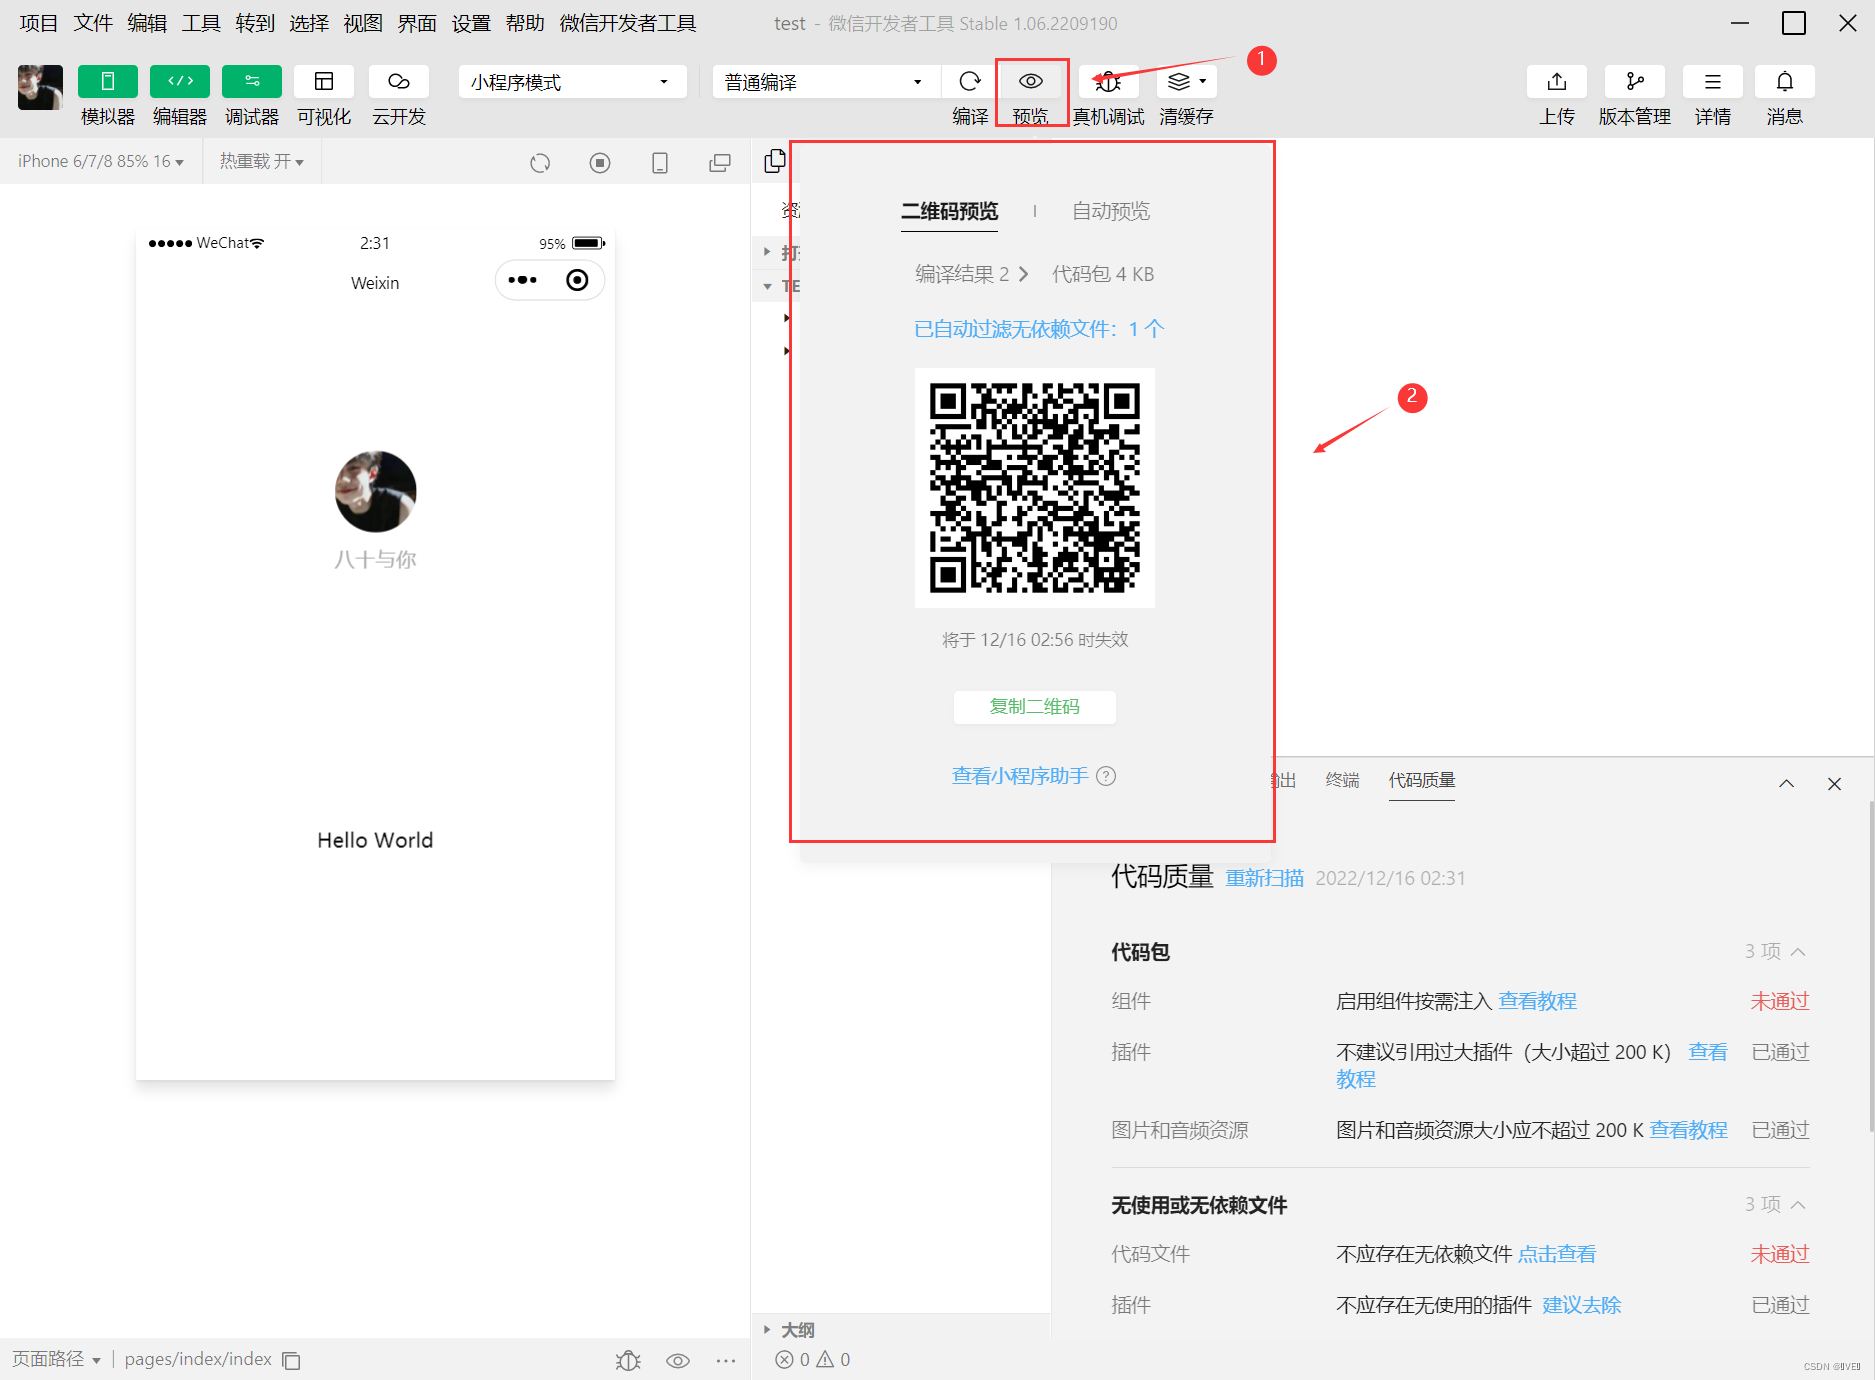This screenshot has height=1380, width=1875.
Task: Switch to the 二维码预览 tab
Action: coord(949,212)
